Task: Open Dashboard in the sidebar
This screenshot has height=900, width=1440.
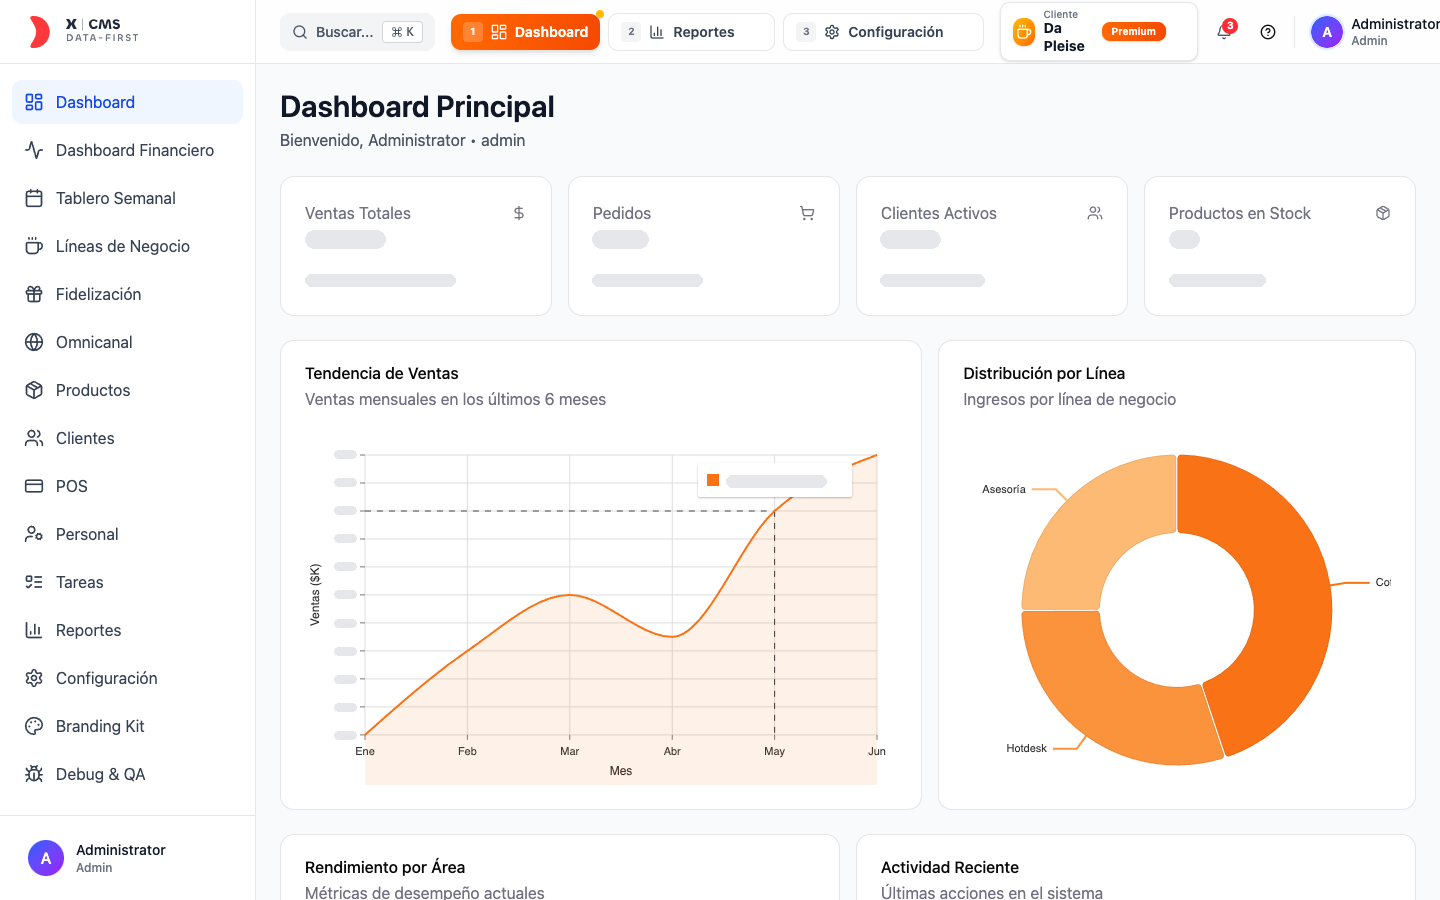Action: click(x=127, y=102)
